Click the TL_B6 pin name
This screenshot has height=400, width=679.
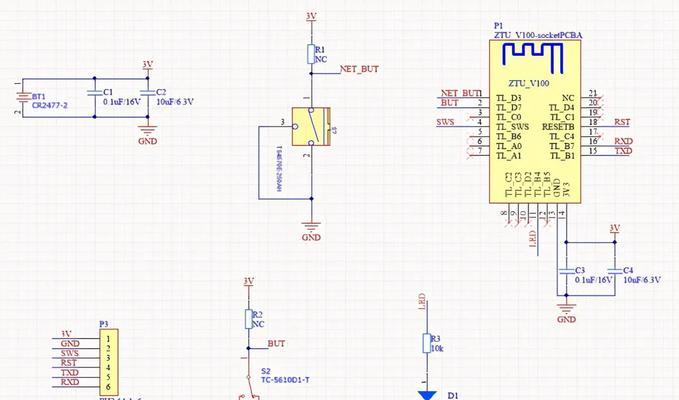[x=508, y=137]
